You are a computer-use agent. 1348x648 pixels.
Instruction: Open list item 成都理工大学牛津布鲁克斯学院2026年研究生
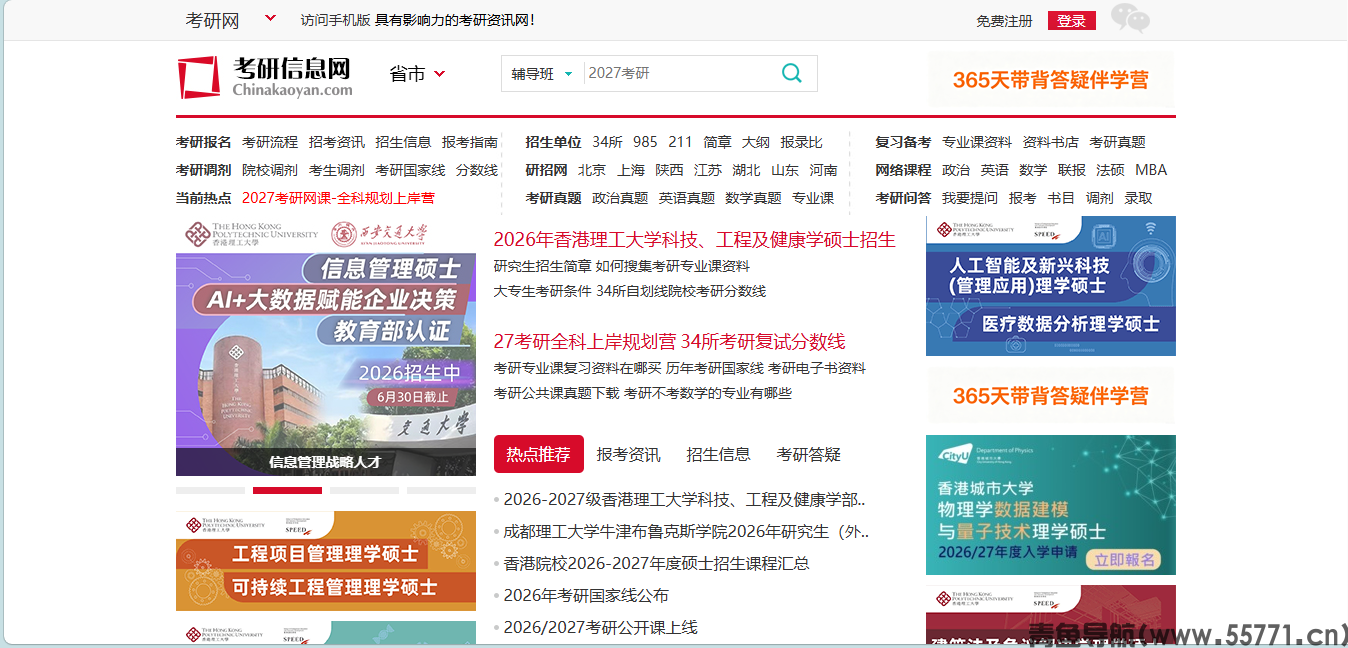pyautogui.click(x=686, y=531)
